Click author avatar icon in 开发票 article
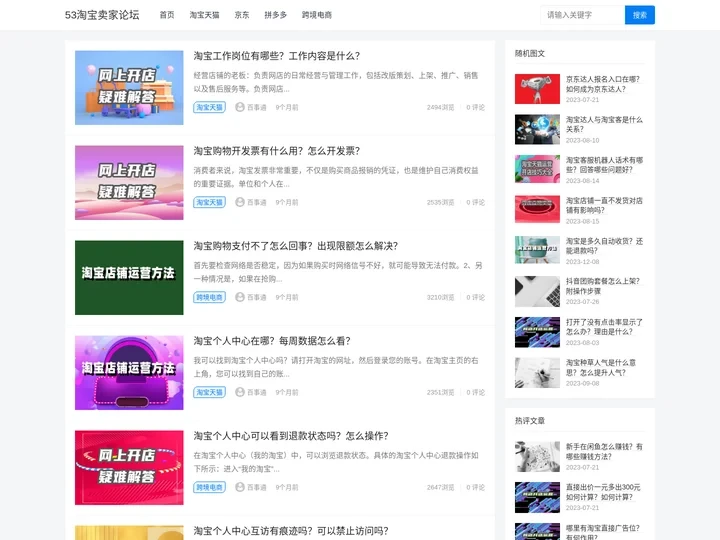 (240, 202)
